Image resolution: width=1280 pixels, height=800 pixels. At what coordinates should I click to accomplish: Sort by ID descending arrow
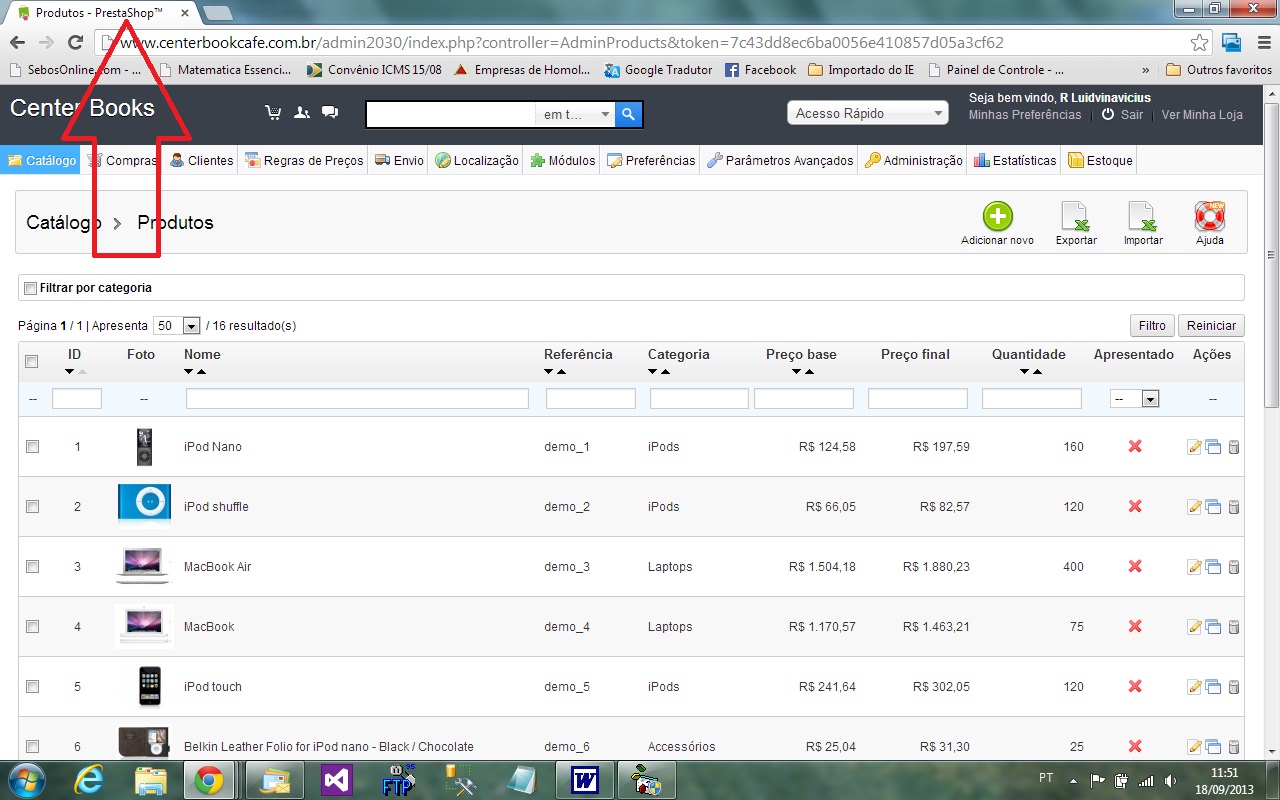69,372
